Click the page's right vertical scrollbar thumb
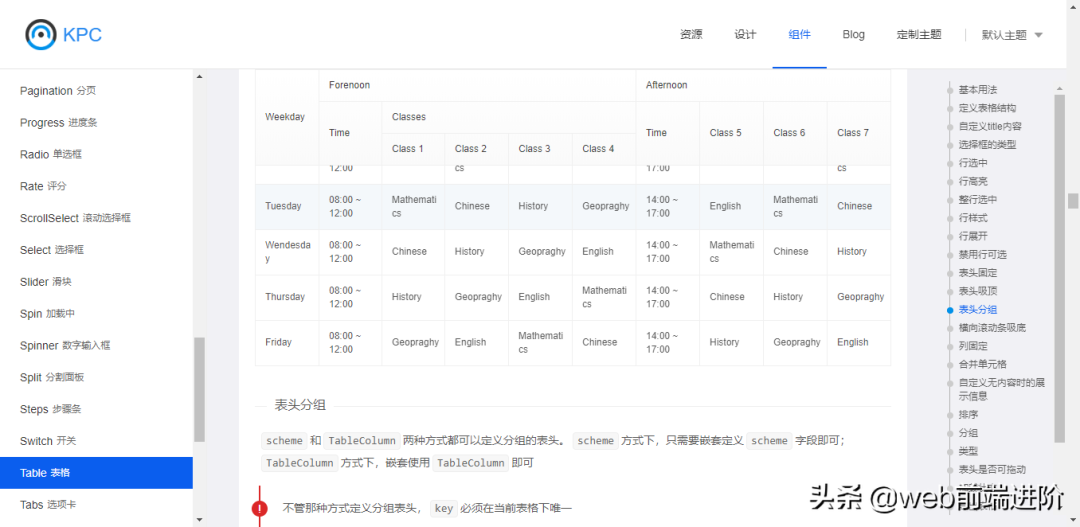Screen dimensions: 1080x527 tap(1073, 201)
